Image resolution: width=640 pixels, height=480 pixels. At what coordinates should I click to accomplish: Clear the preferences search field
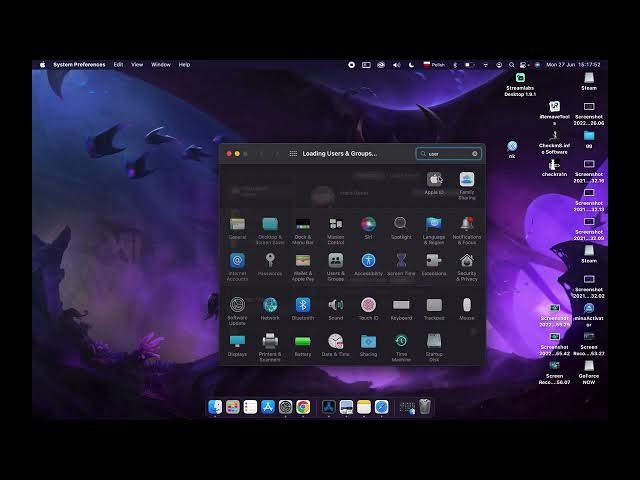(x=475, y=153)
